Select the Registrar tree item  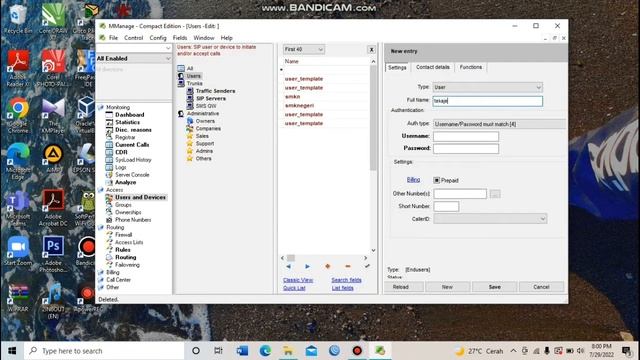125,137
